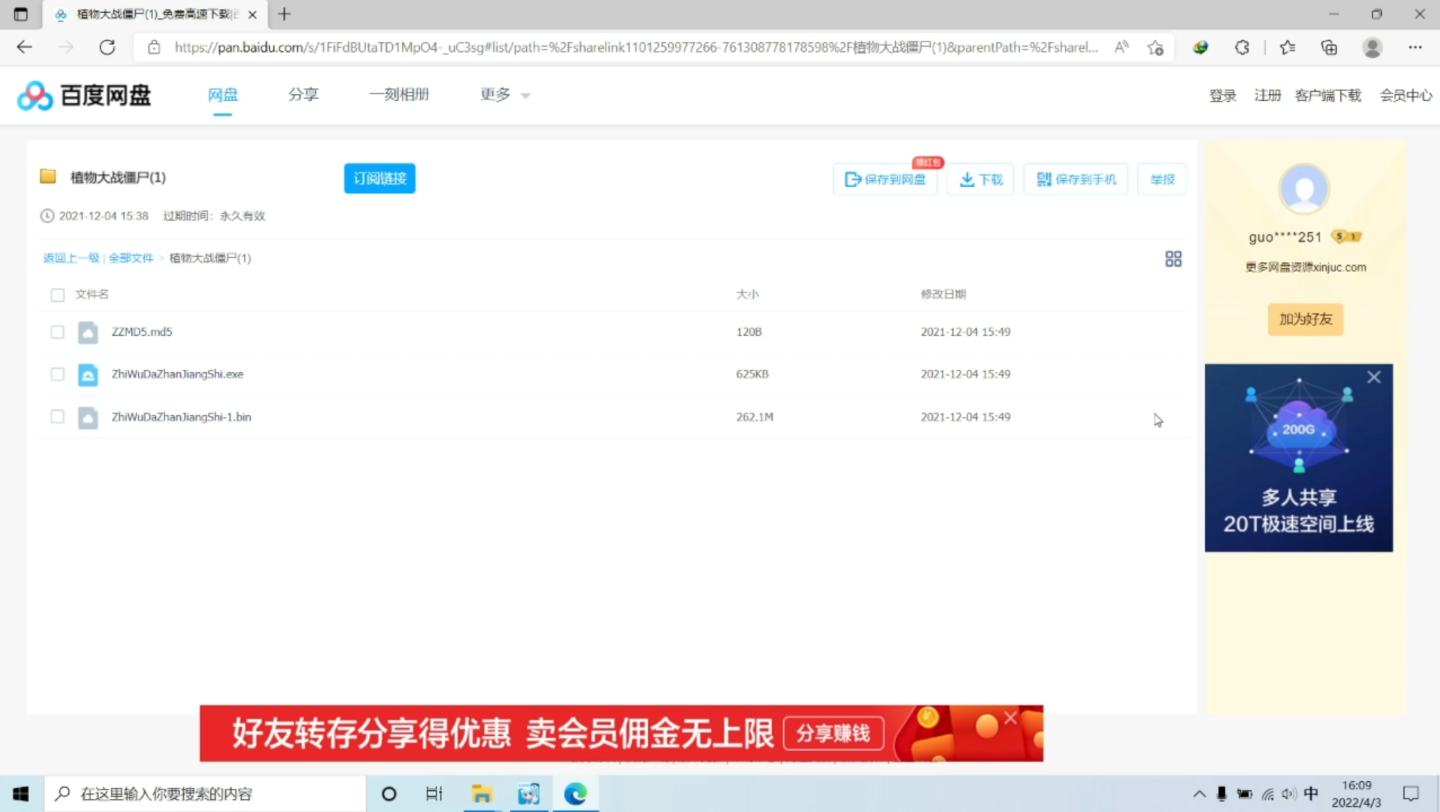Toggle the select-all 文件名 checkbox
The width and height of the screenshot is (1440, 812).
click(x=57, y=295)
